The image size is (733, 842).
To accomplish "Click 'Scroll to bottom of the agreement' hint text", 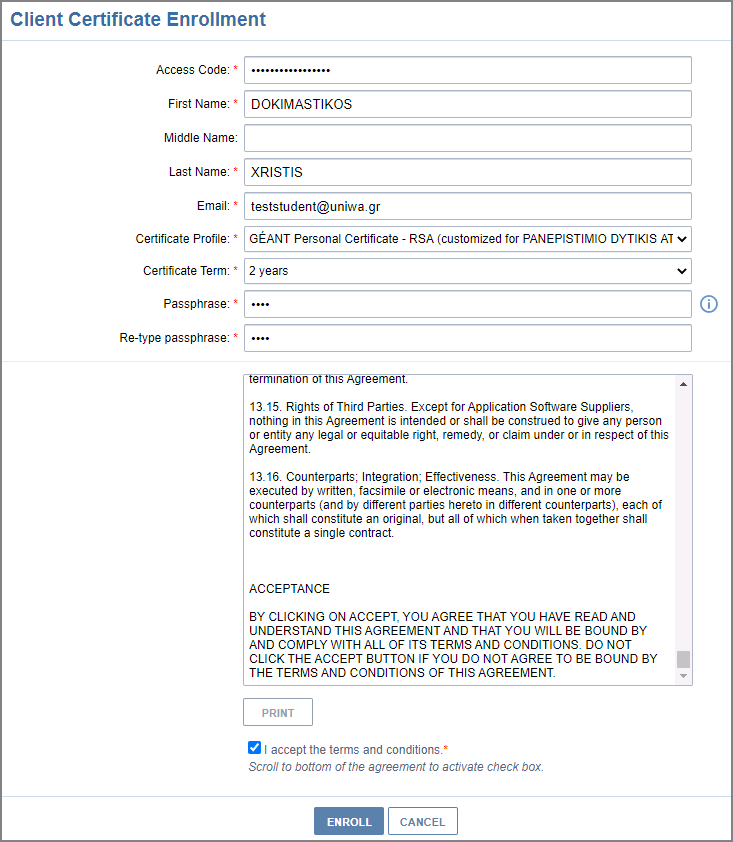I will tap(396, 767).
